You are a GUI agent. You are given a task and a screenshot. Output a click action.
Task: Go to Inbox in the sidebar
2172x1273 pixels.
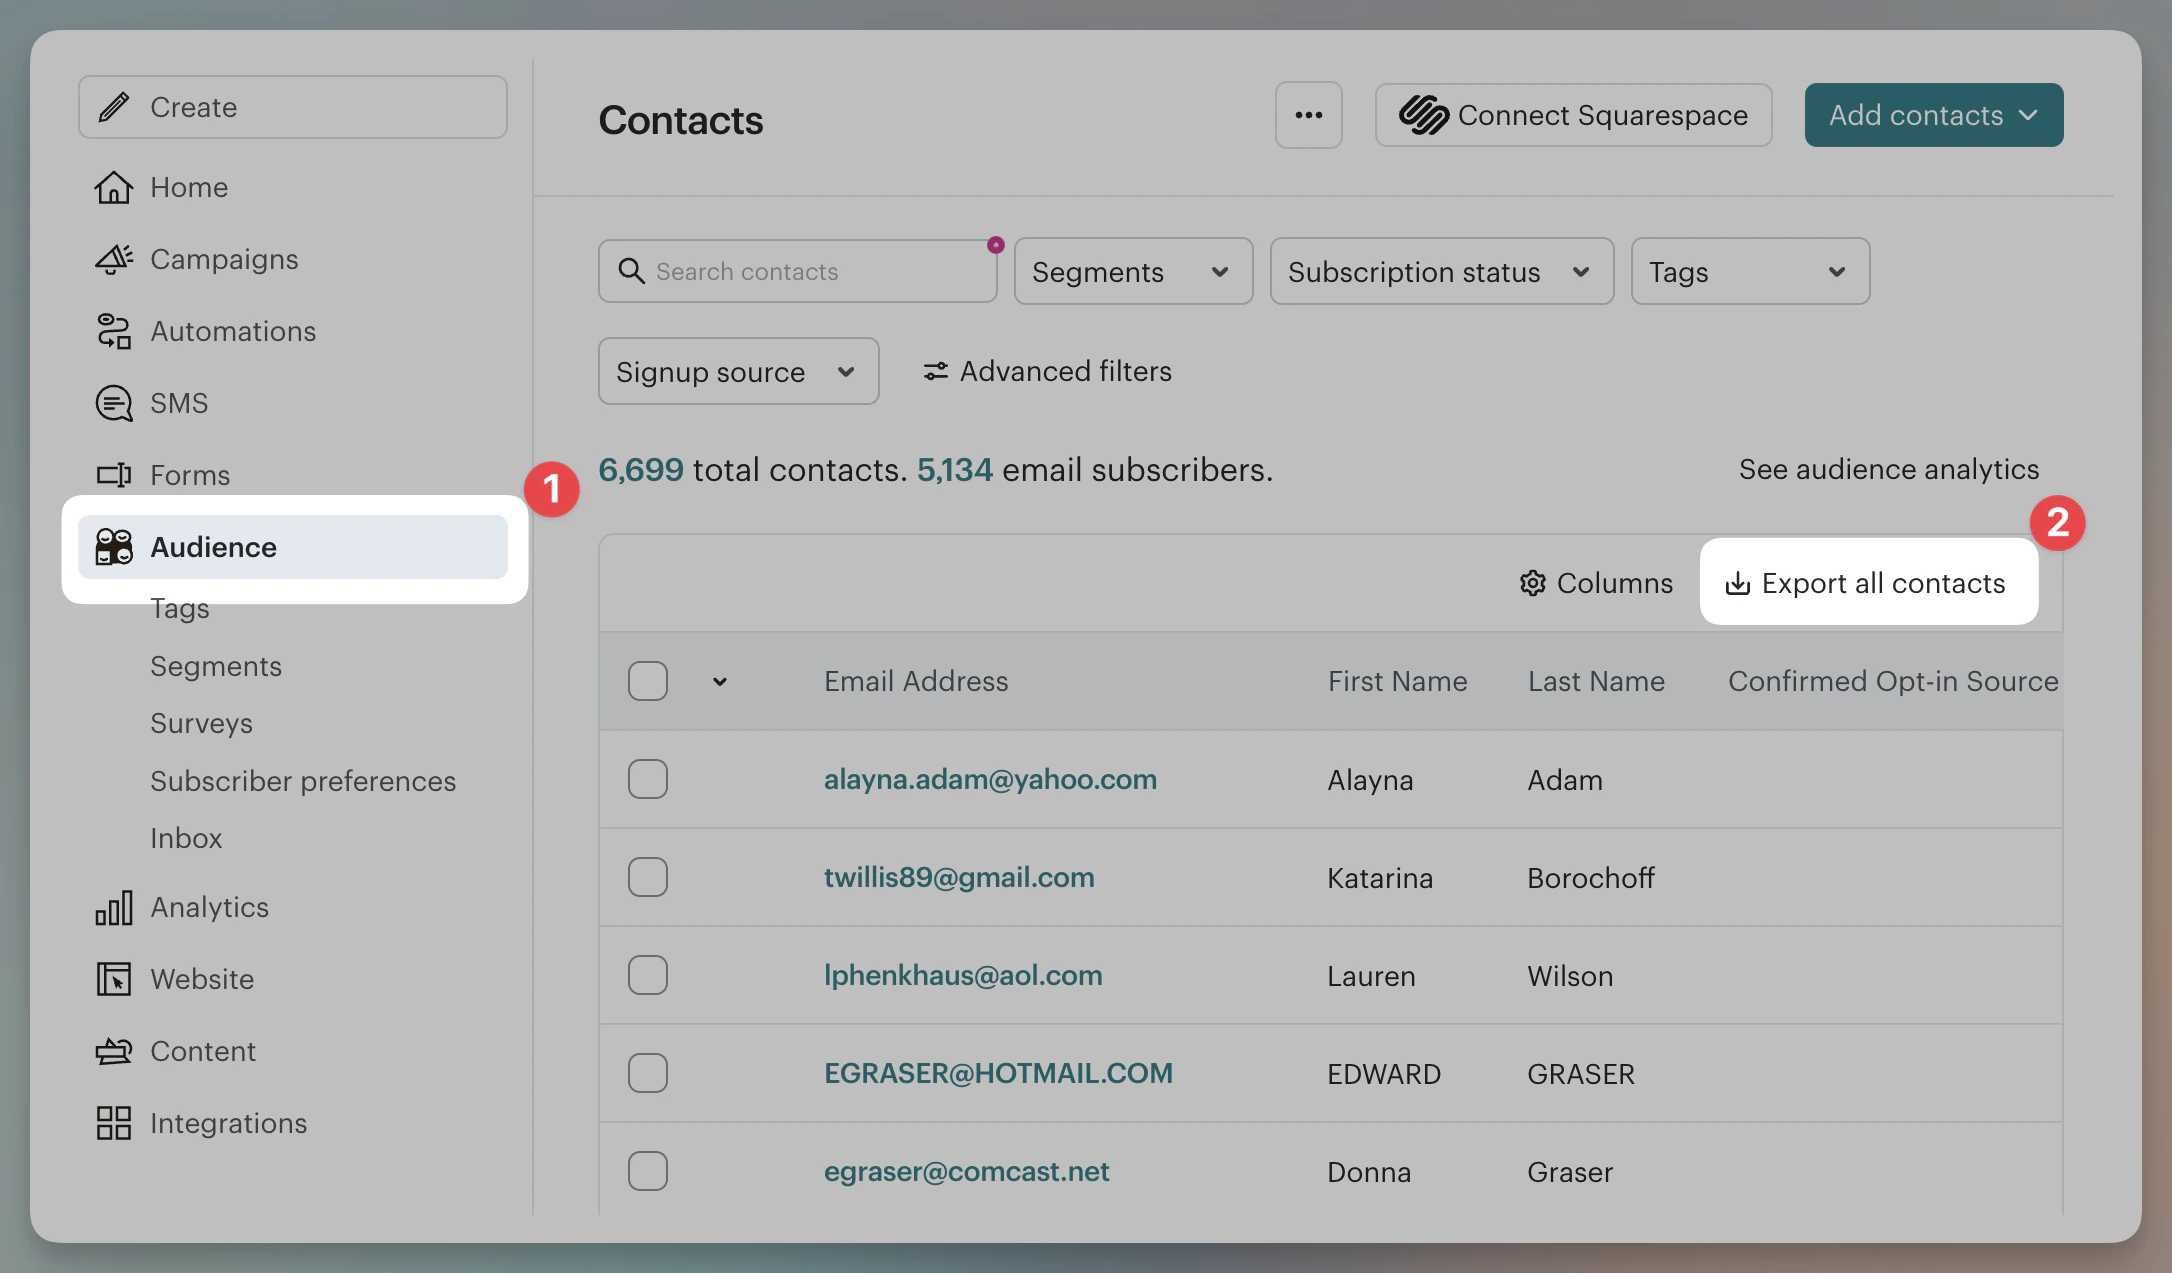186,838
